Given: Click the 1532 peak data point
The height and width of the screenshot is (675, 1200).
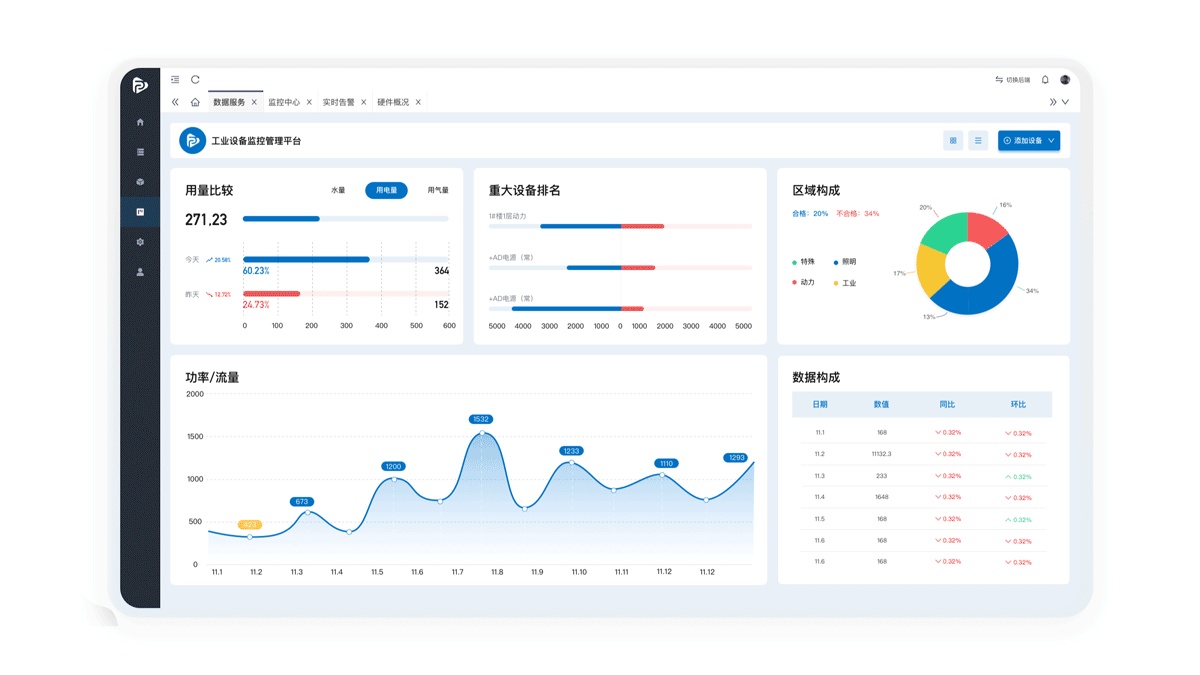Looking at the screenshot, I should click(481, 433).
